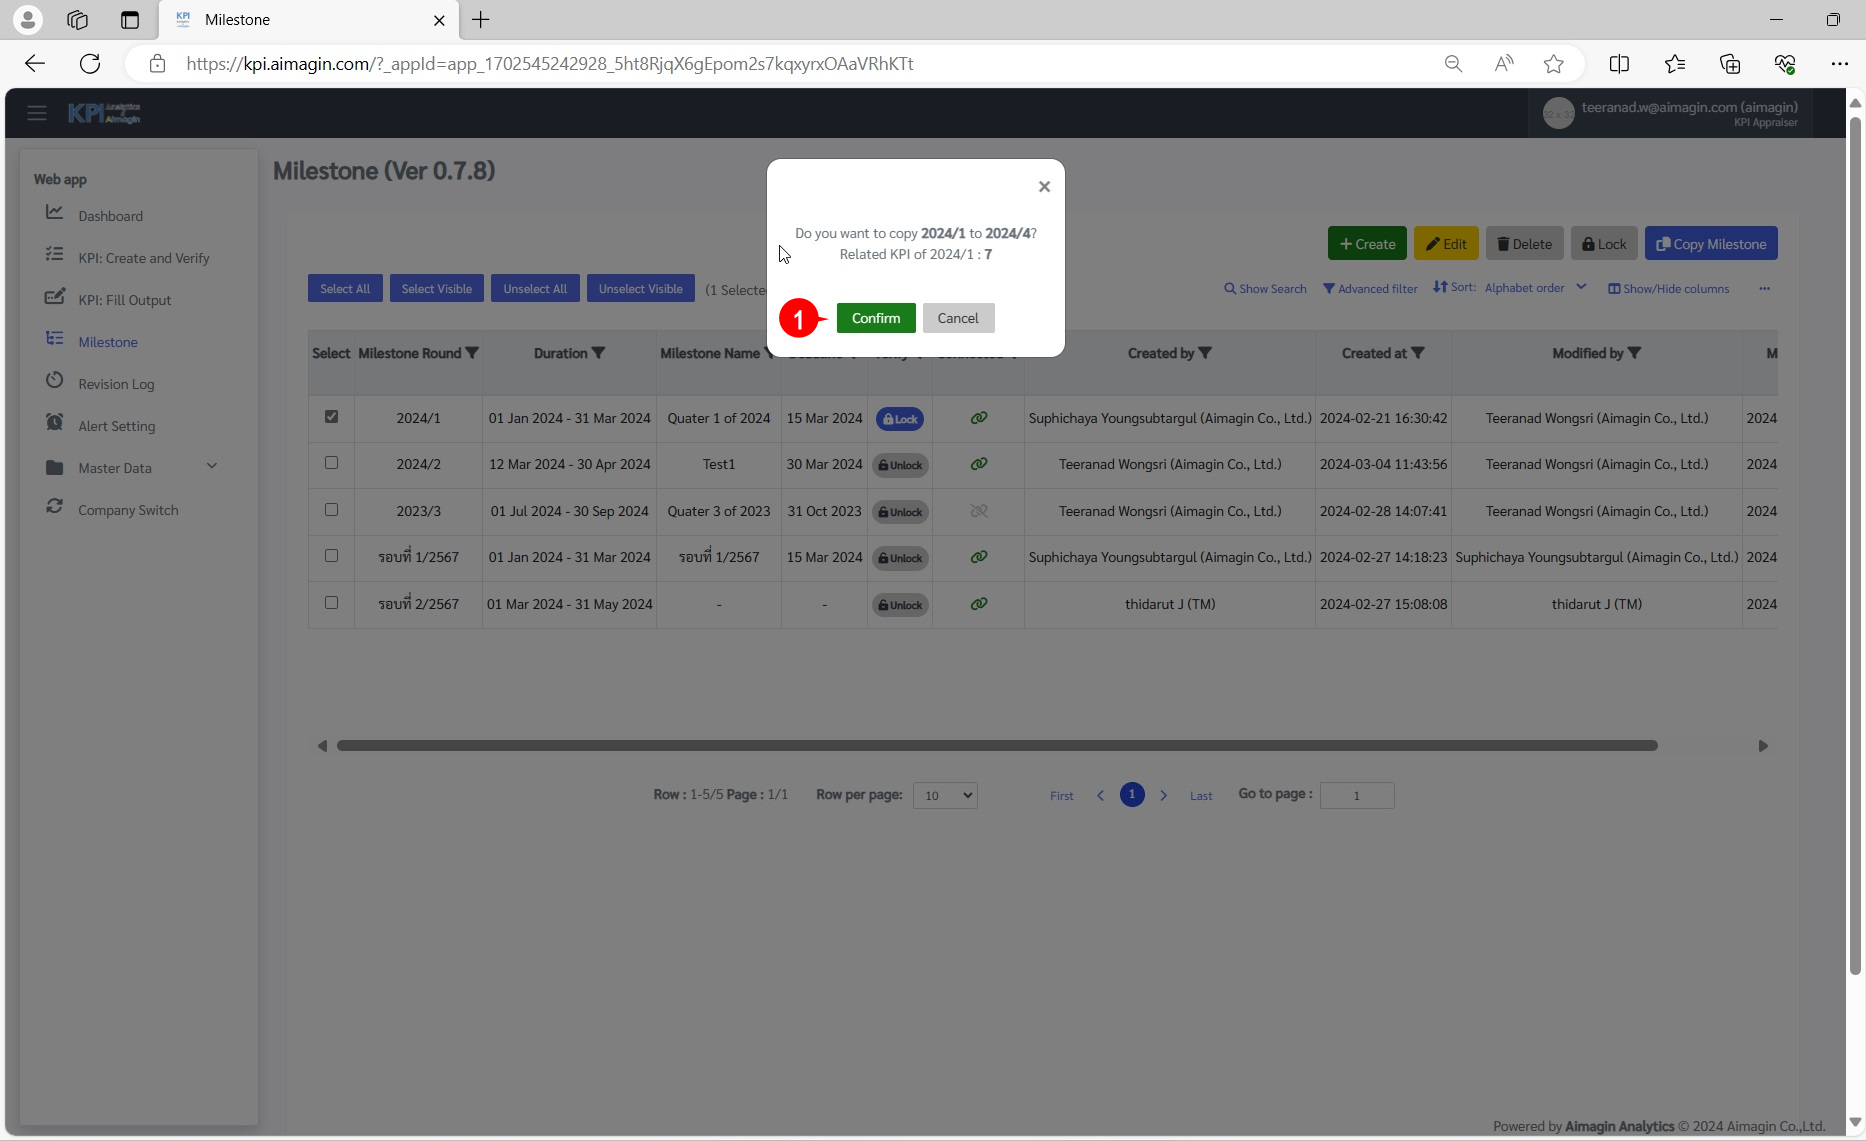Open KPI: Fill Output menu item
The height and width of the screenshot is (1141, 1866).
pos(124,300)
